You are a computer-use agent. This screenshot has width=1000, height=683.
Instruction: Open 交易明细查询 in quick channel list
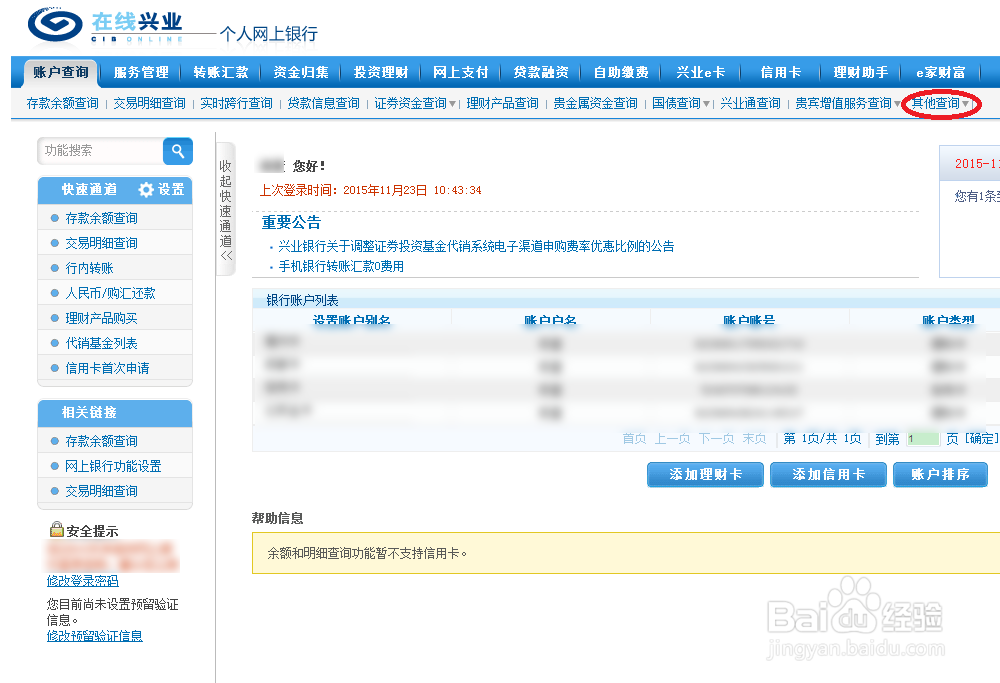click(101, 243)
